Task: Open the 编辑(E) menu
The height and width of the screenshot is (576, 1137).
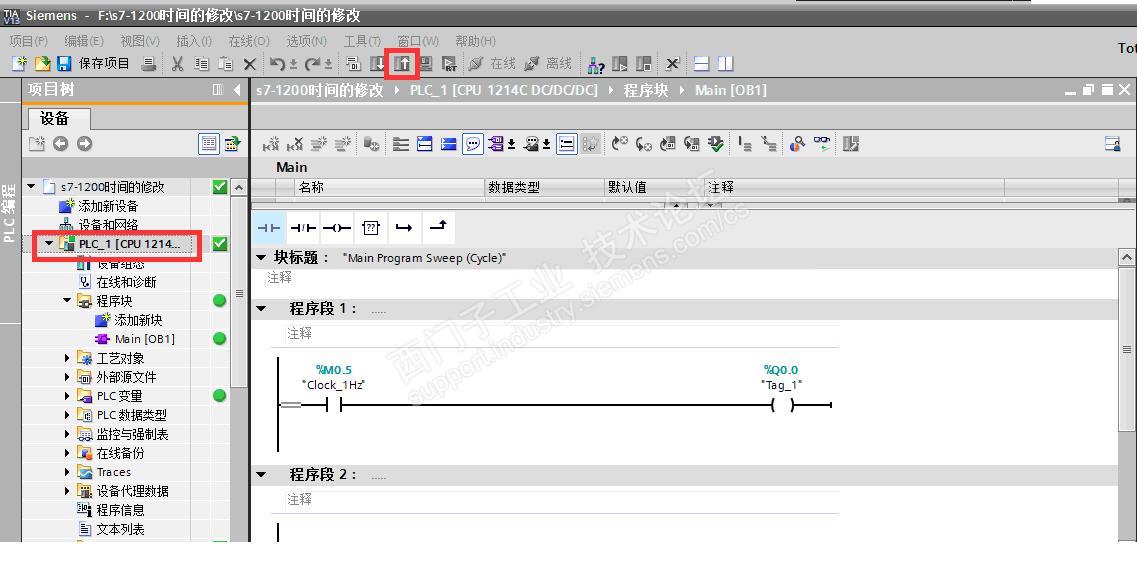Action: pos(83,41)
